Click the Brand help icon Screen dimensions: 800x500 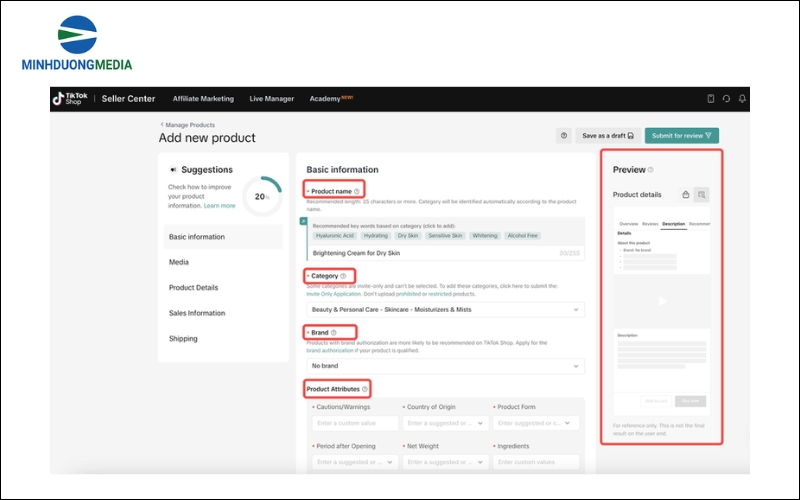click(334, 333)
